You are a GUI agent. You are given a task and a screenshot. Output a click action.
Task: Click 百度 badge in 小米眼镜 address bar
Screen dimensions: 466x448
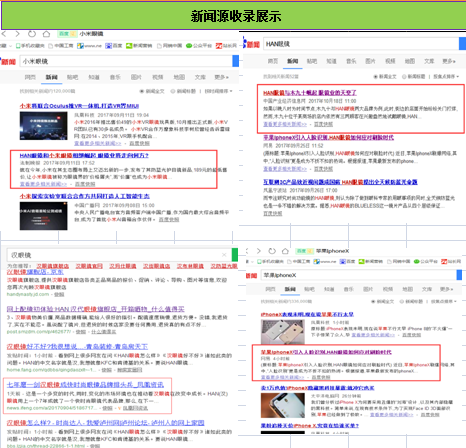point(67,34)
